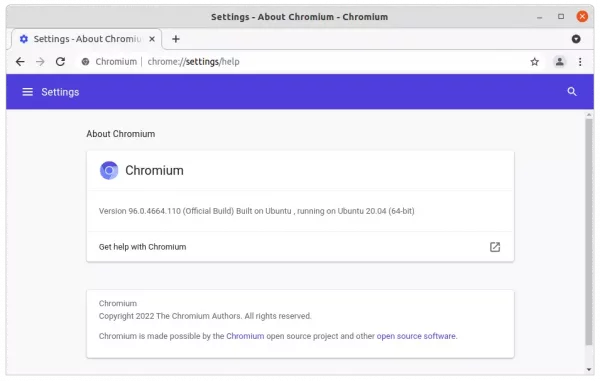
Task: Click the Chromium logo in the card
Action: point(109,170)
